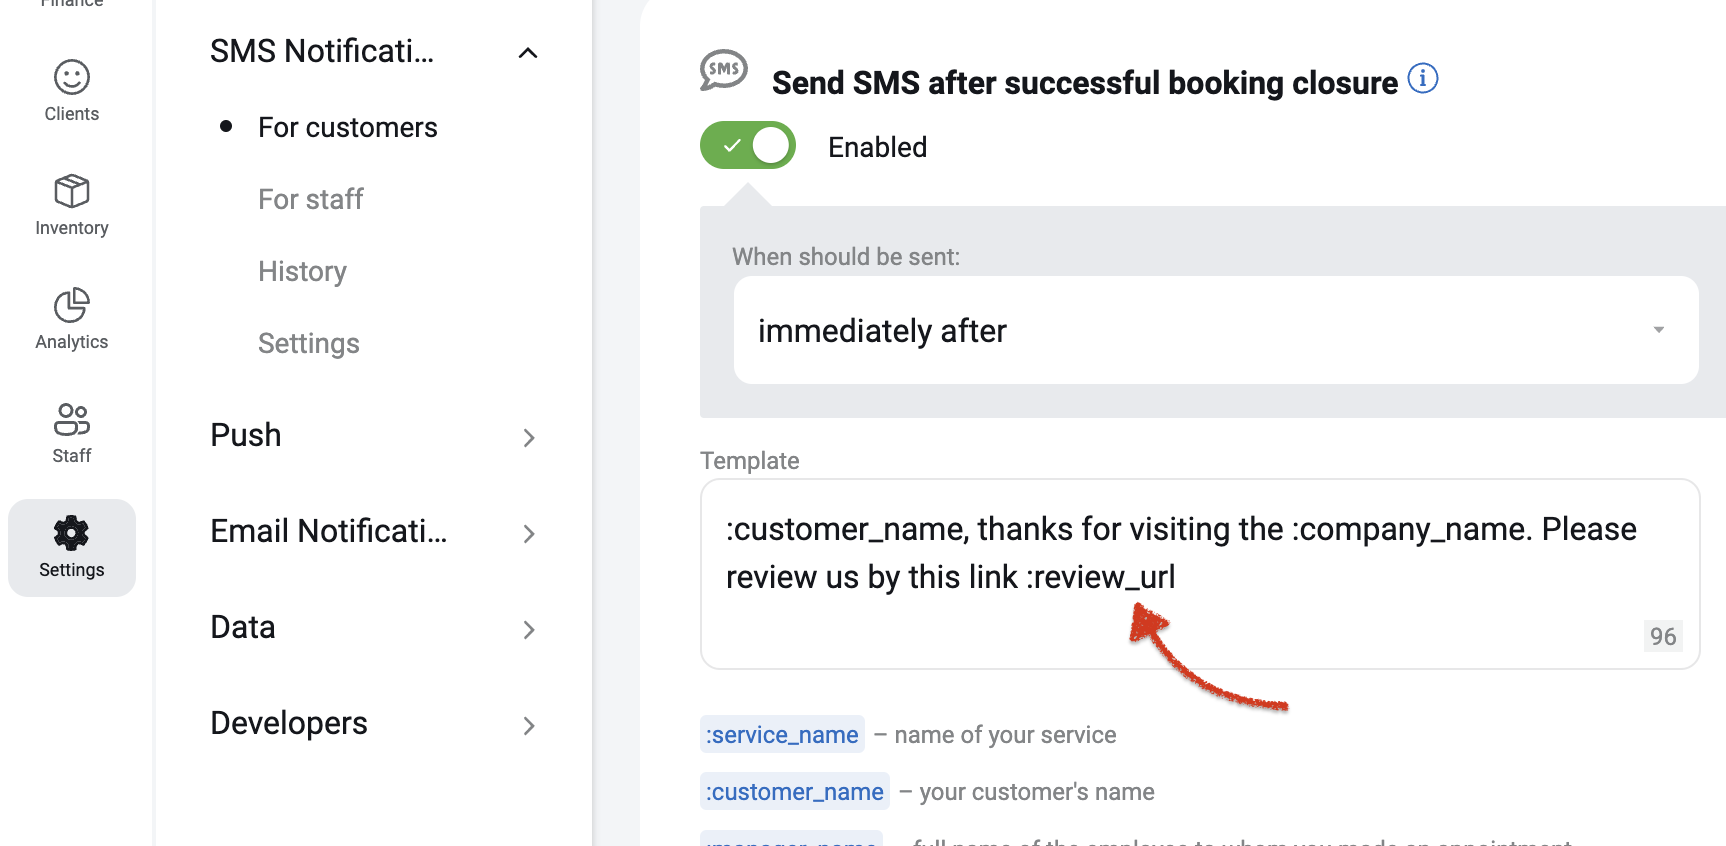This screenshot has height=846, width=1726.
Task: Click the info icon beside booking closure heading
Action: click(1423, 78)
